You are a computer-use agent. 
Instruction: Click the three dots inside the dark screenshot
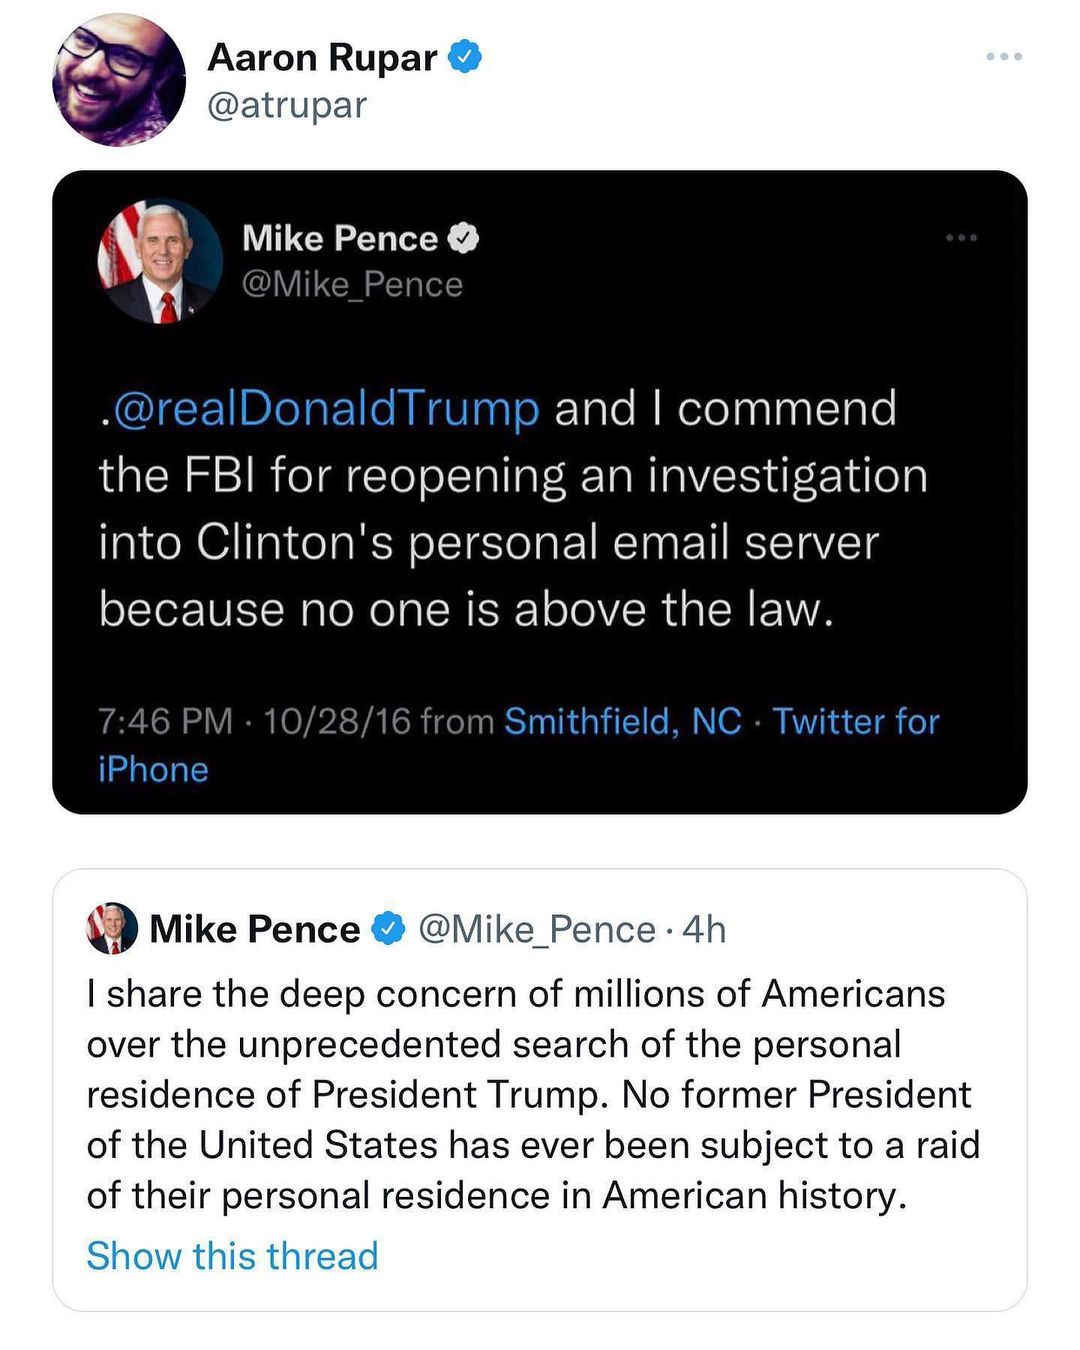tap(961, 238)
